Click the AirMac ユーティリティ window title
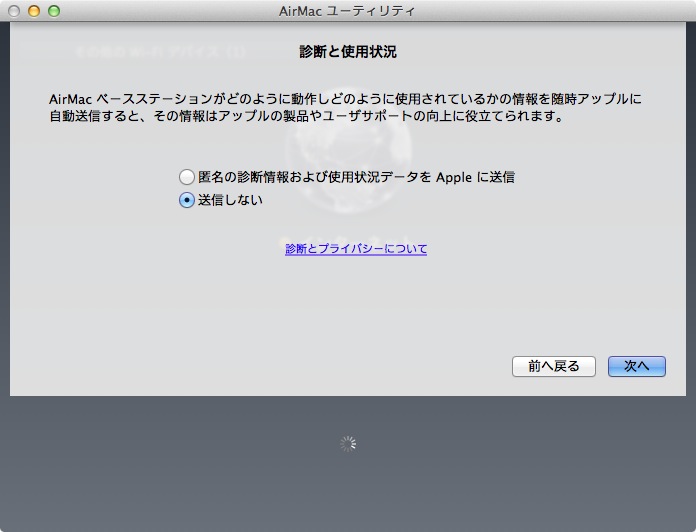 coord(347,11)
